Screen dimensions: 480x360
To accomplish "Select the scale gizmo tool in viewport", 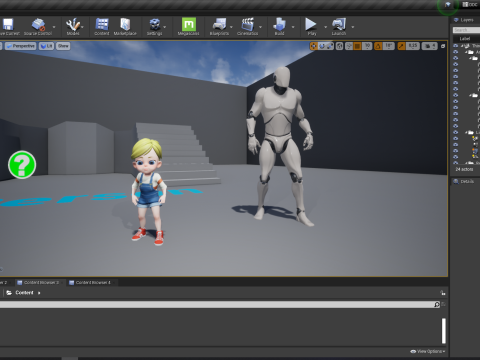I will pyautogui.click(x=330, y=46).
